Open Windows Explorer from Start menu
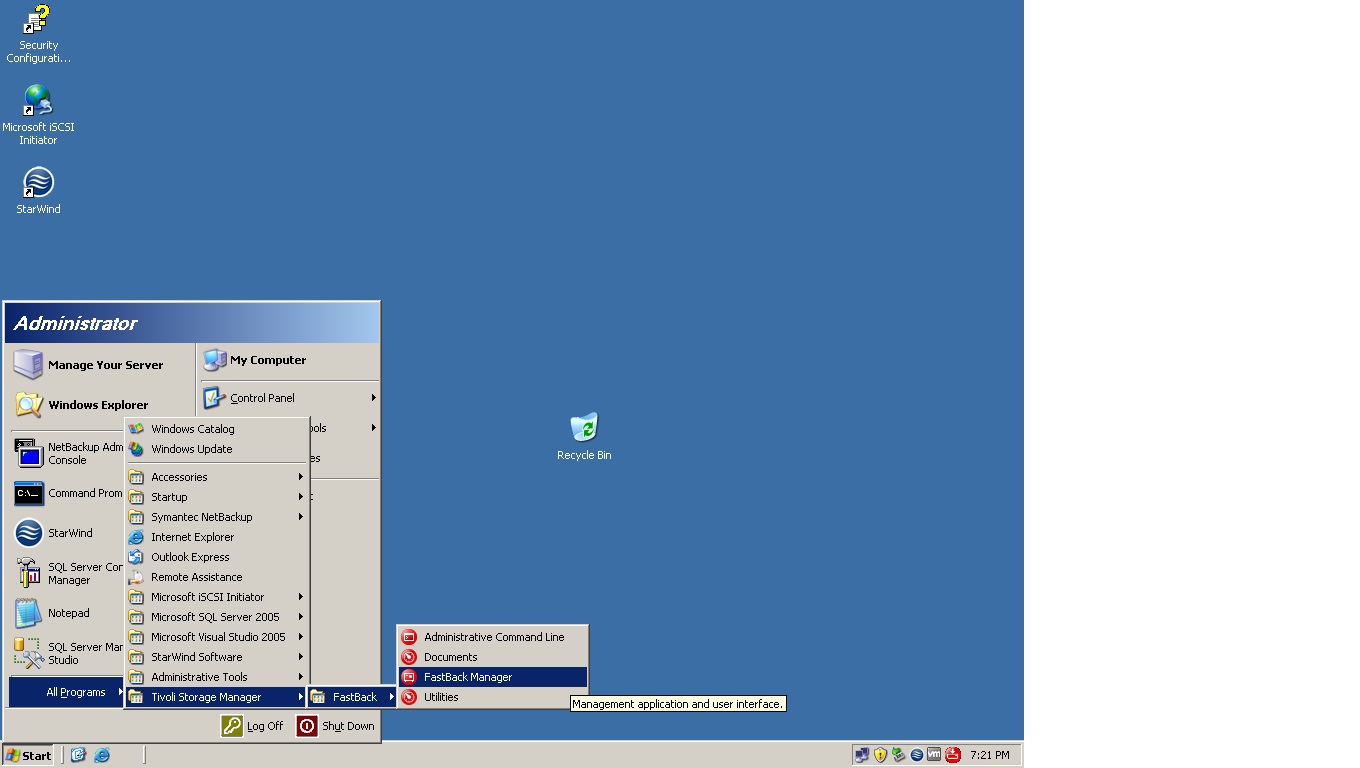The width and height of the screenshot is (1360, 768). click(100, 405)
